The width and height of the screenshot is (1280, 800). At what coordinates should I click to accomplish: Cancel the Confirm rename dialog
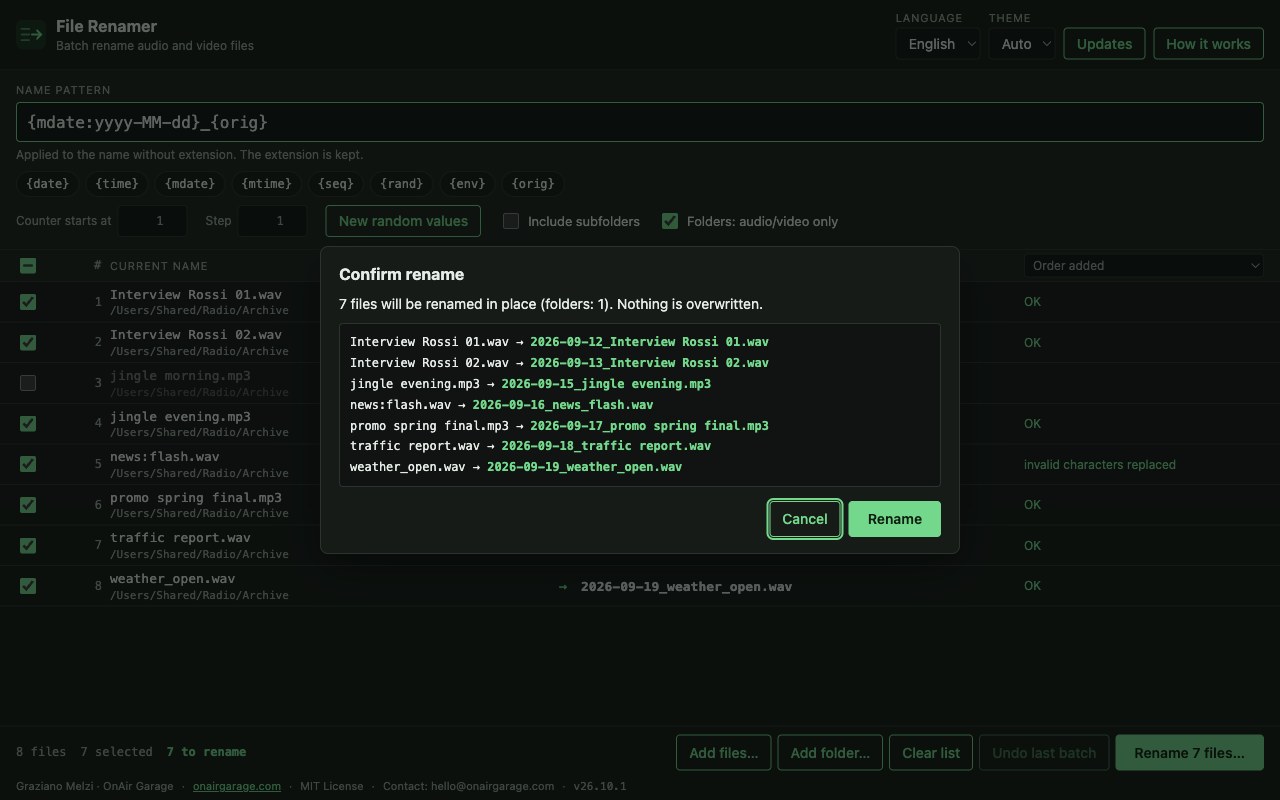pyautogui.click(x=805, y=519)
